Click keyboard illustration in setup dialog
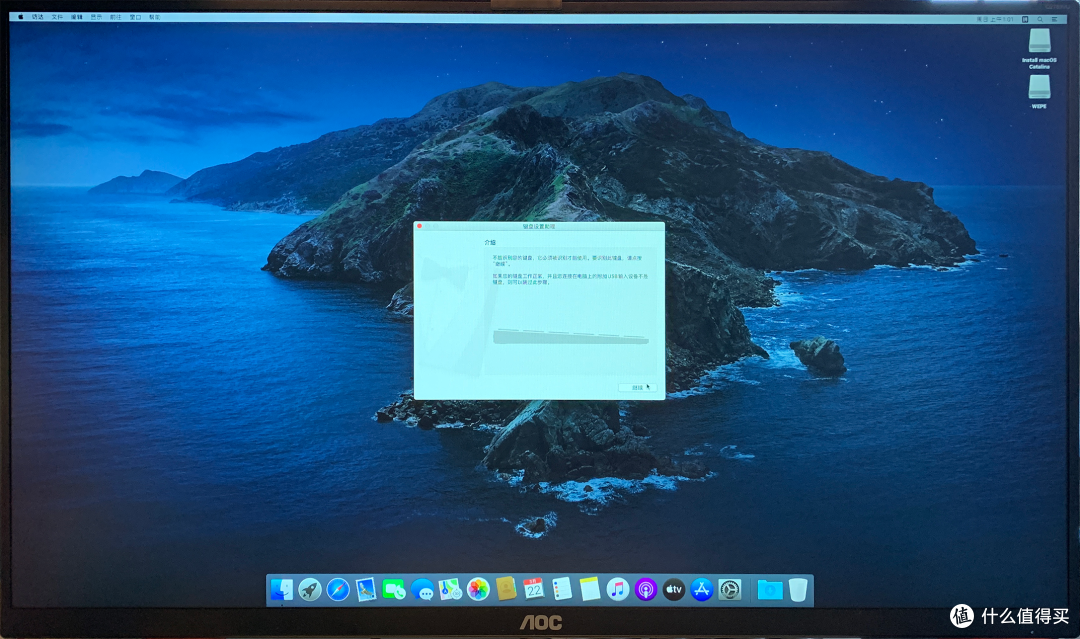Screen dimensions: 1080x639 pyautogui.click(x=570, y=336)
